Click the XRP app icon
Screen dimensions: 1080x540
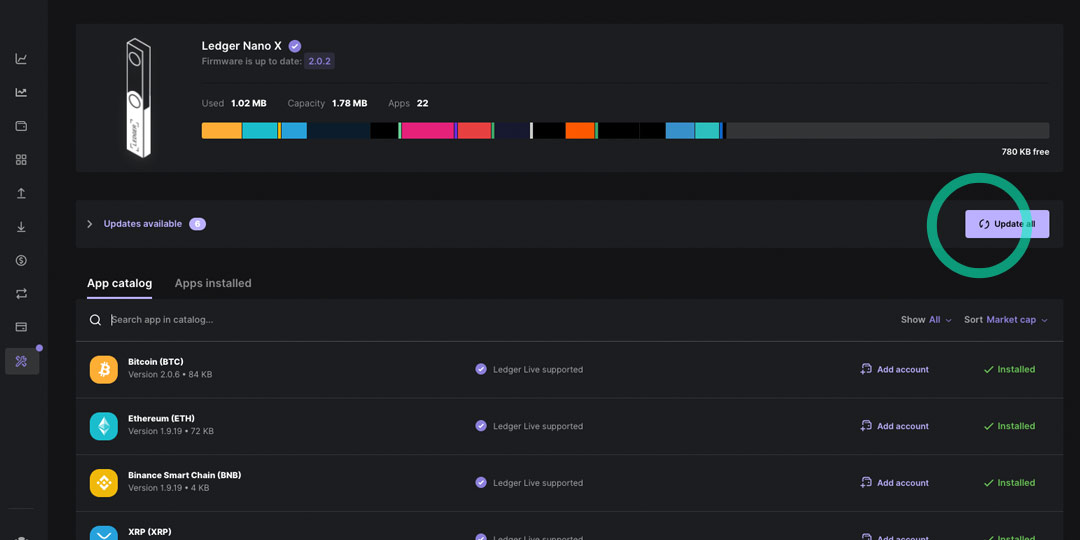(x=104, y=533)
